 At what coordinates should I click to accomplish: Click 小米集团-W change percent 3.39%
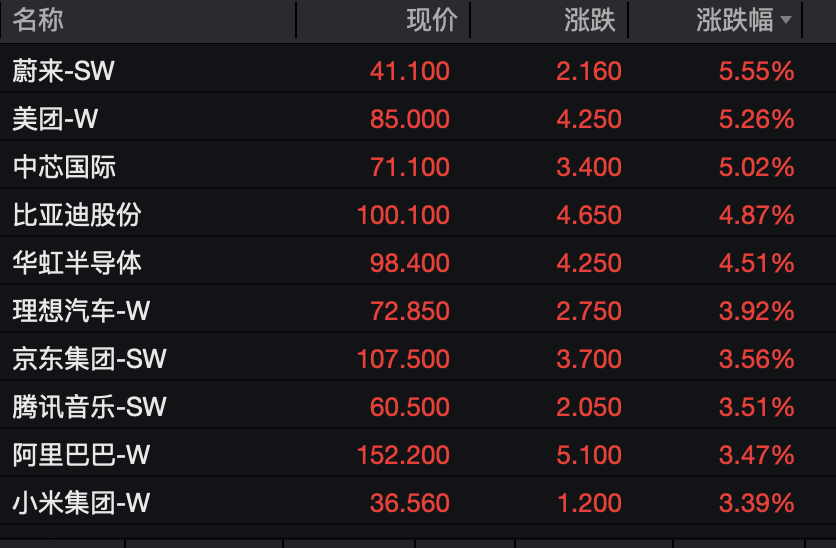click(x=756, y=503)
